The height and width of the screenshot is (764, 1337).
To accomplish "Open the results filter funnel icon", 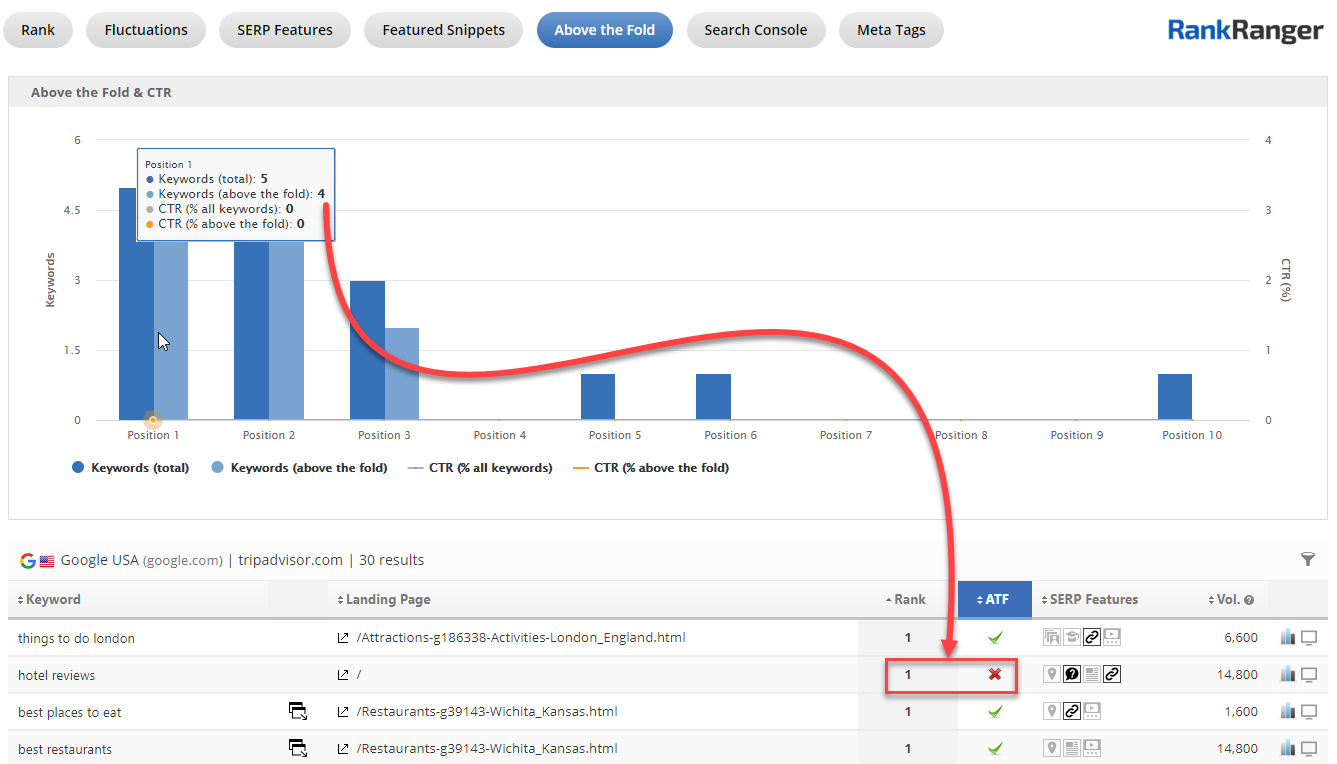I will pyautogui.click(x=1307, y=559).
